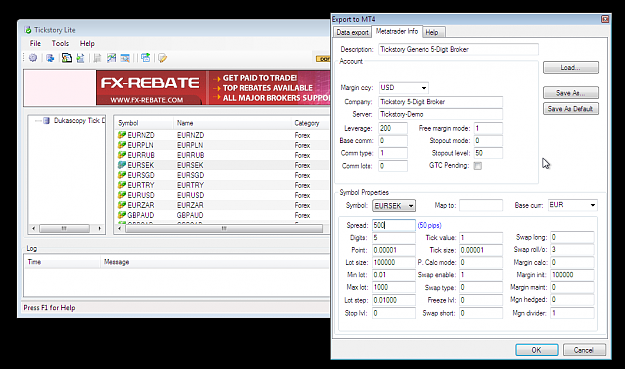
Task: Click the Save As Default button
Action: coord(570,108)
